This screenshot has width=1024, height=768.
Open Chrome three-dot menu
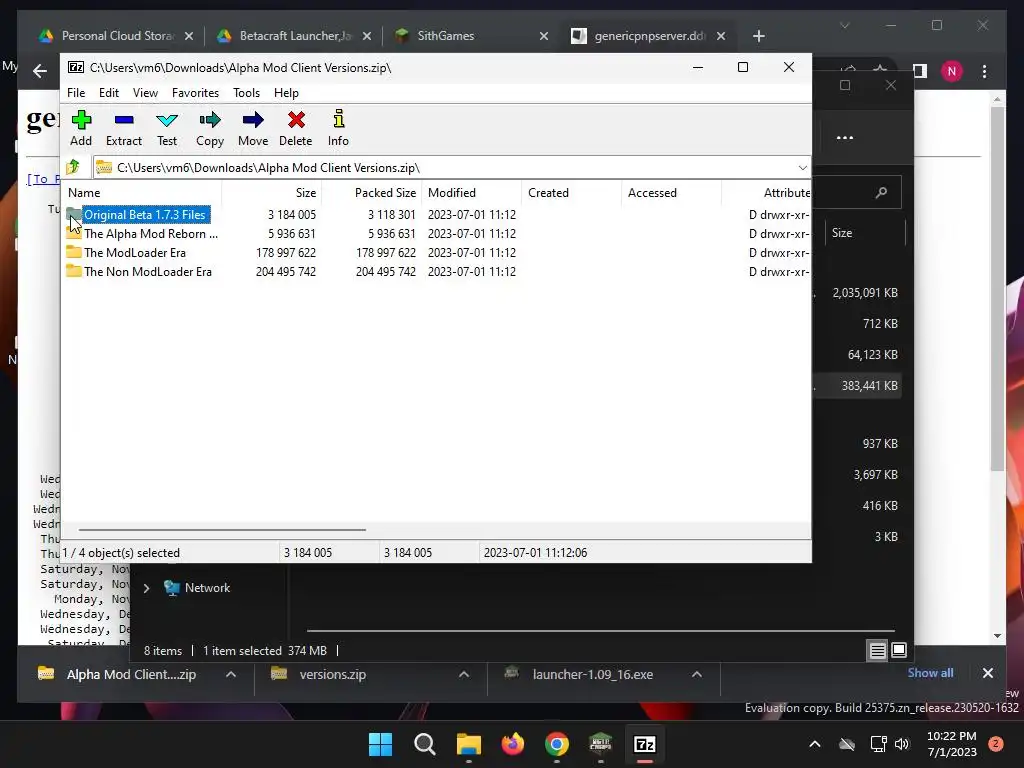point(984,71)
